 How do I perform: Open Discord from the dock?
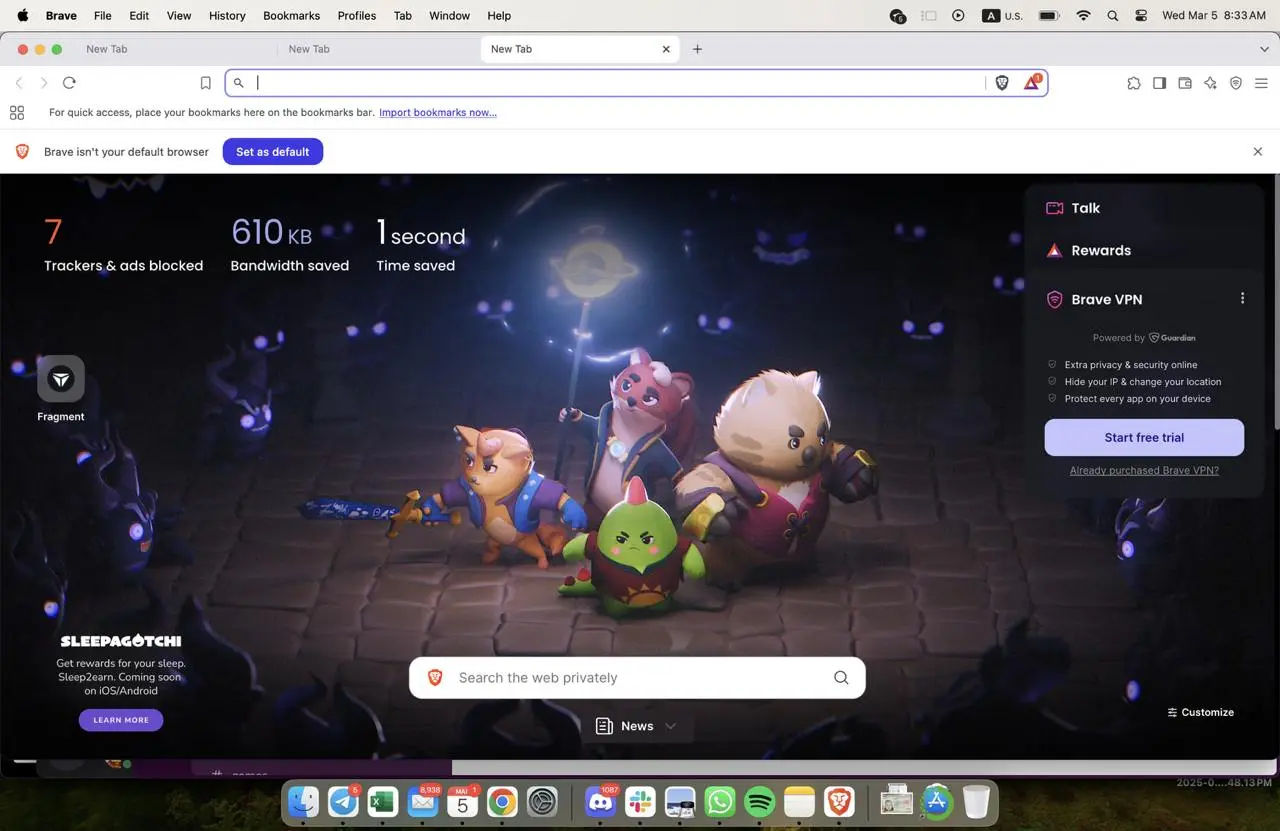click(600, 801)
